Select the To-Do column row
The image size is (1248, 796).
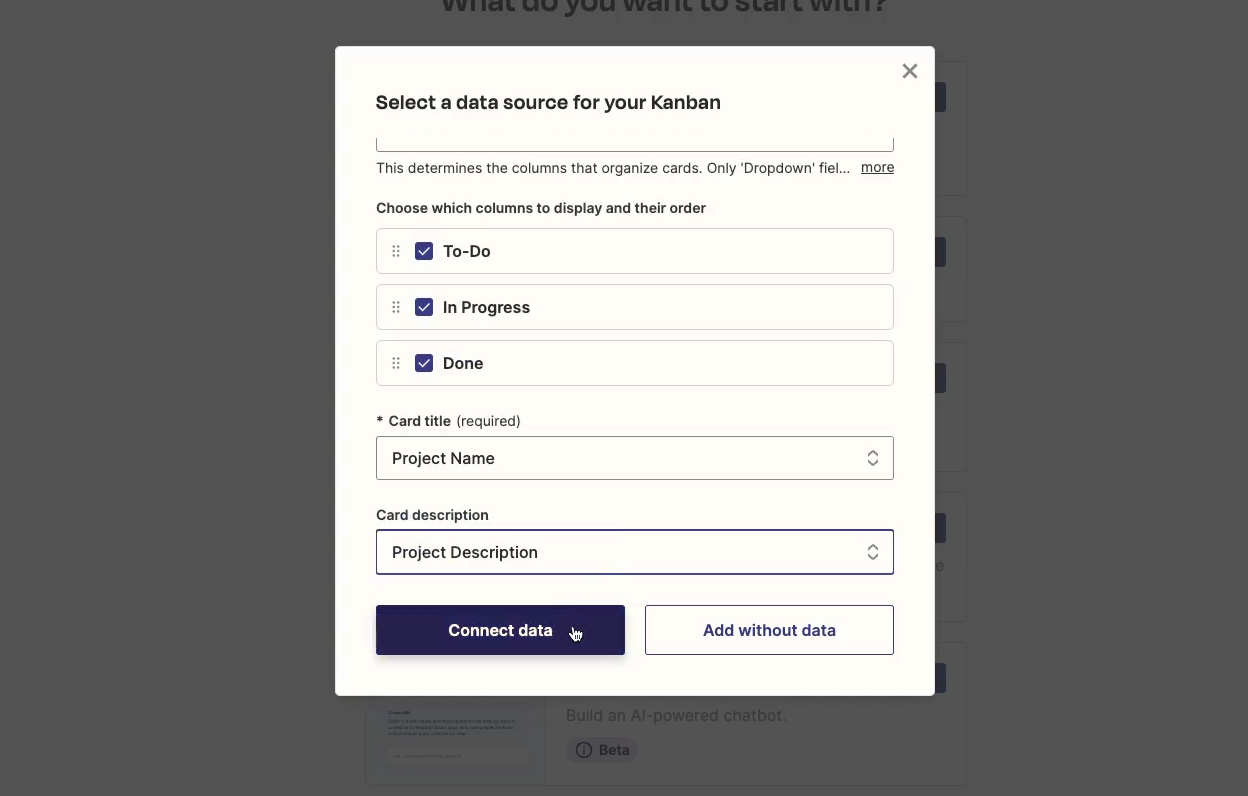click(x=635, y=251)
